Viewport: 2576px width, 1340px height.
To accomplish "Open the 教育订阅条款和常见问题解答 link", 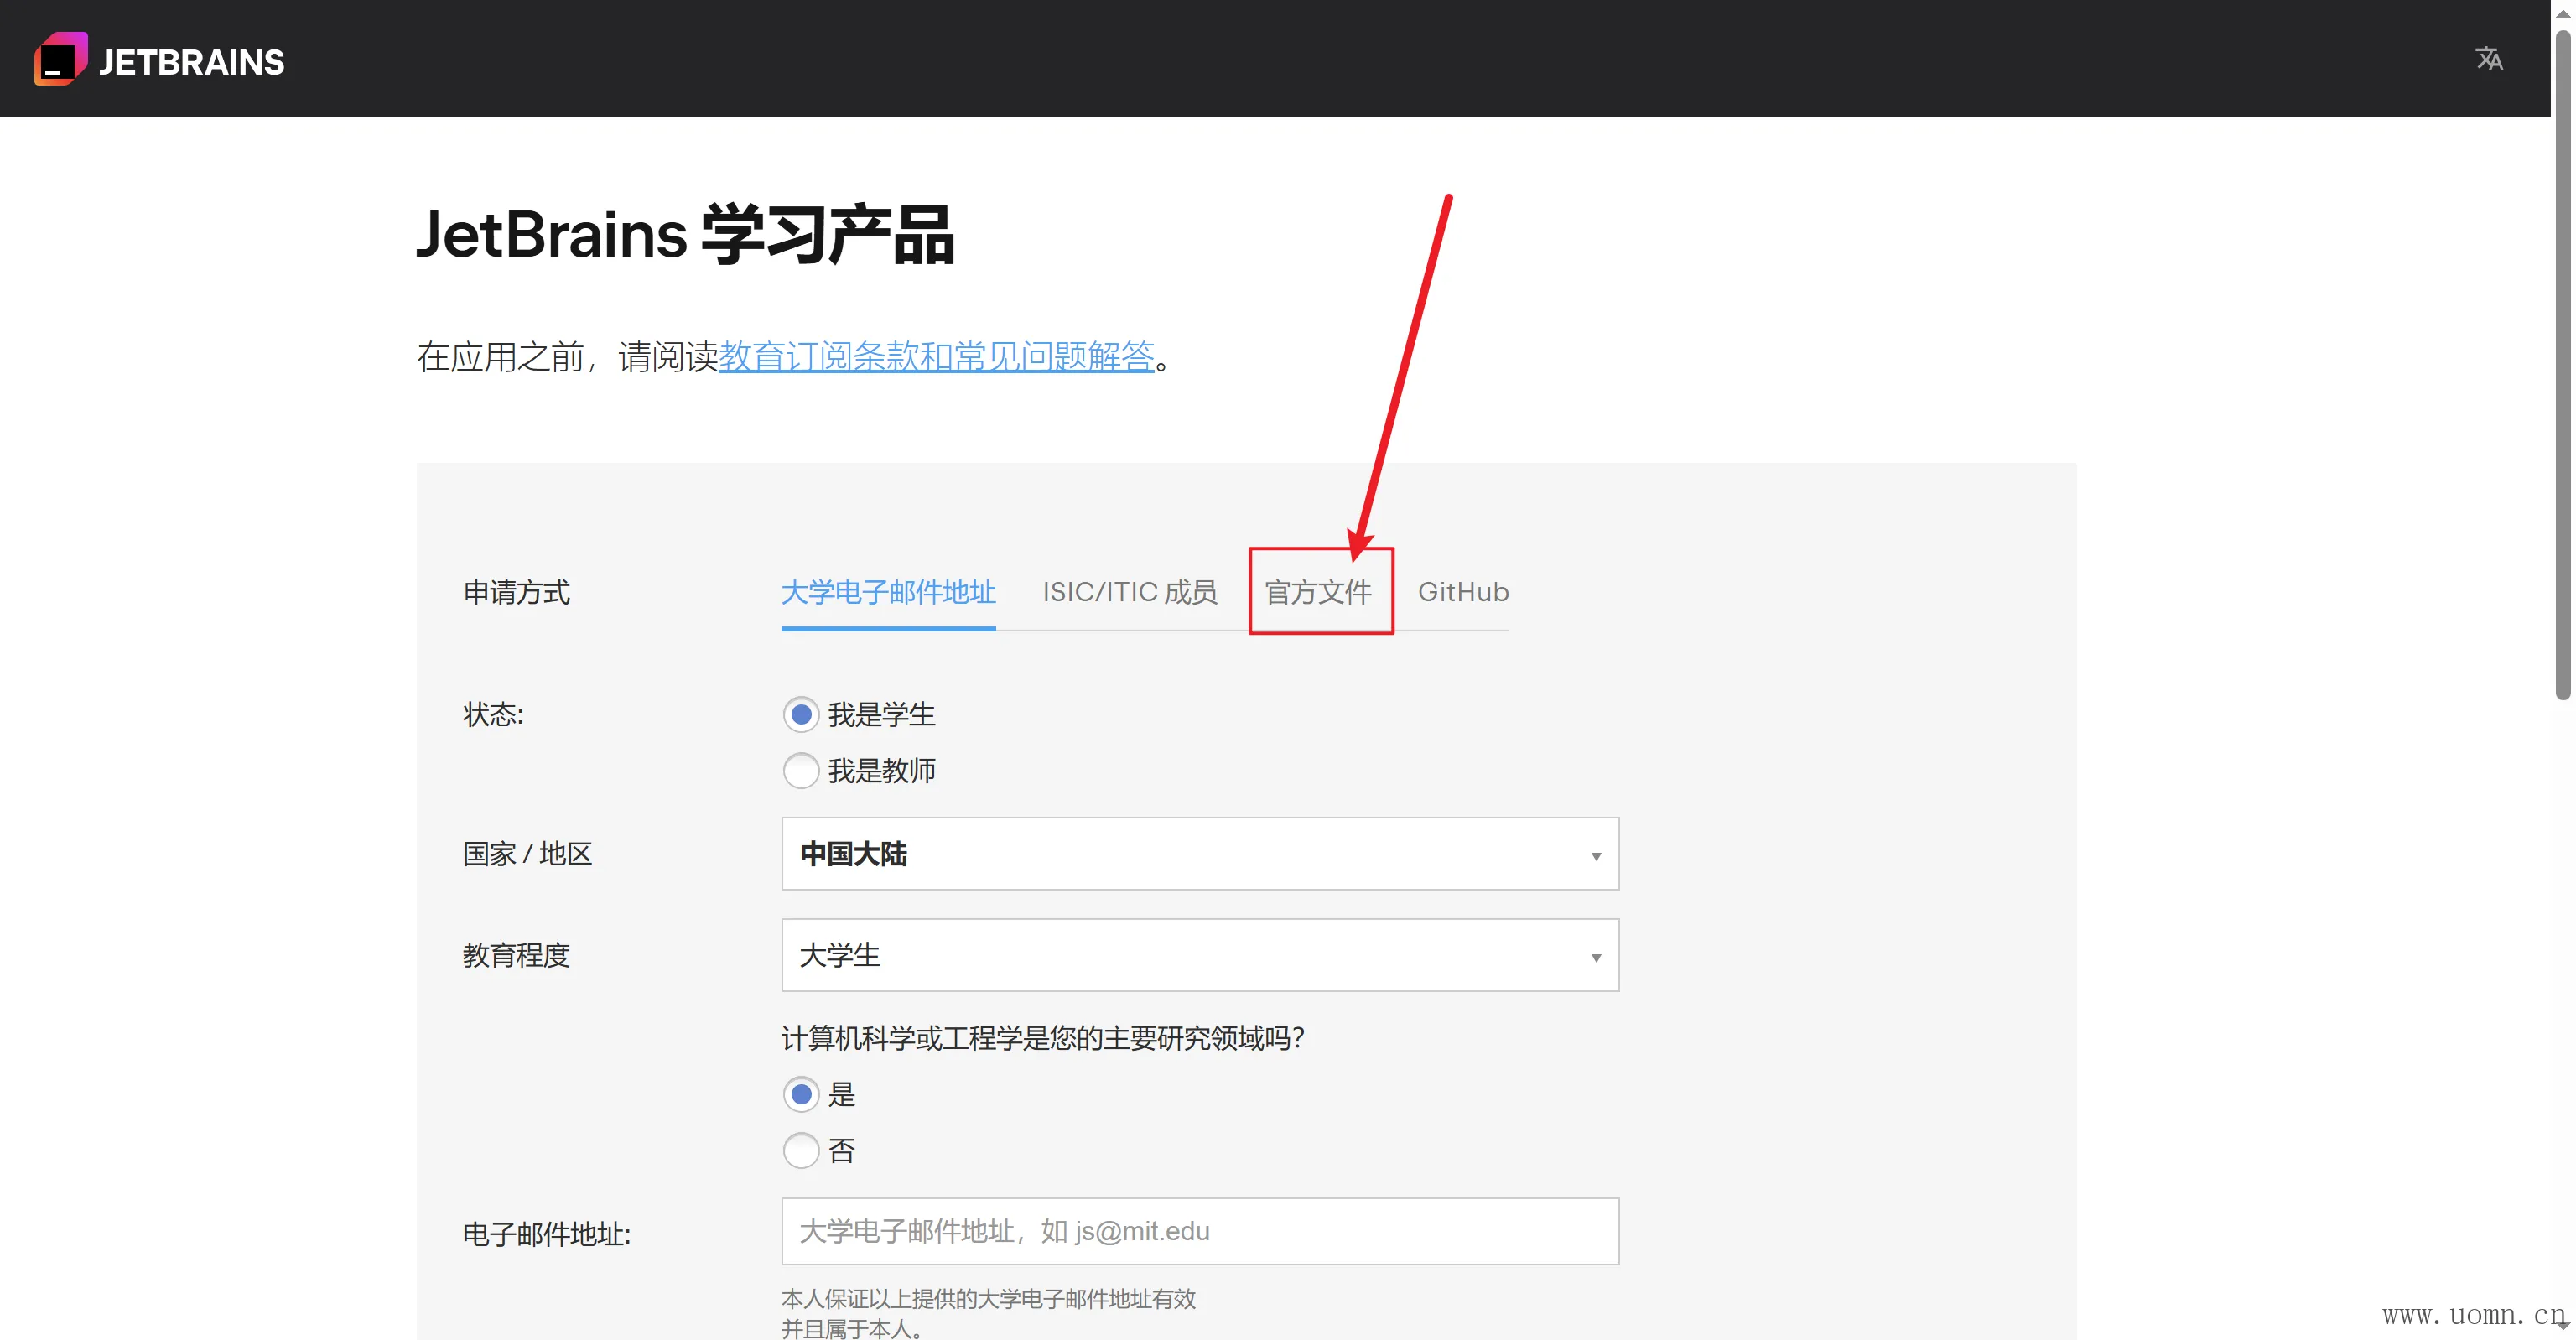I will coord(935,356).
